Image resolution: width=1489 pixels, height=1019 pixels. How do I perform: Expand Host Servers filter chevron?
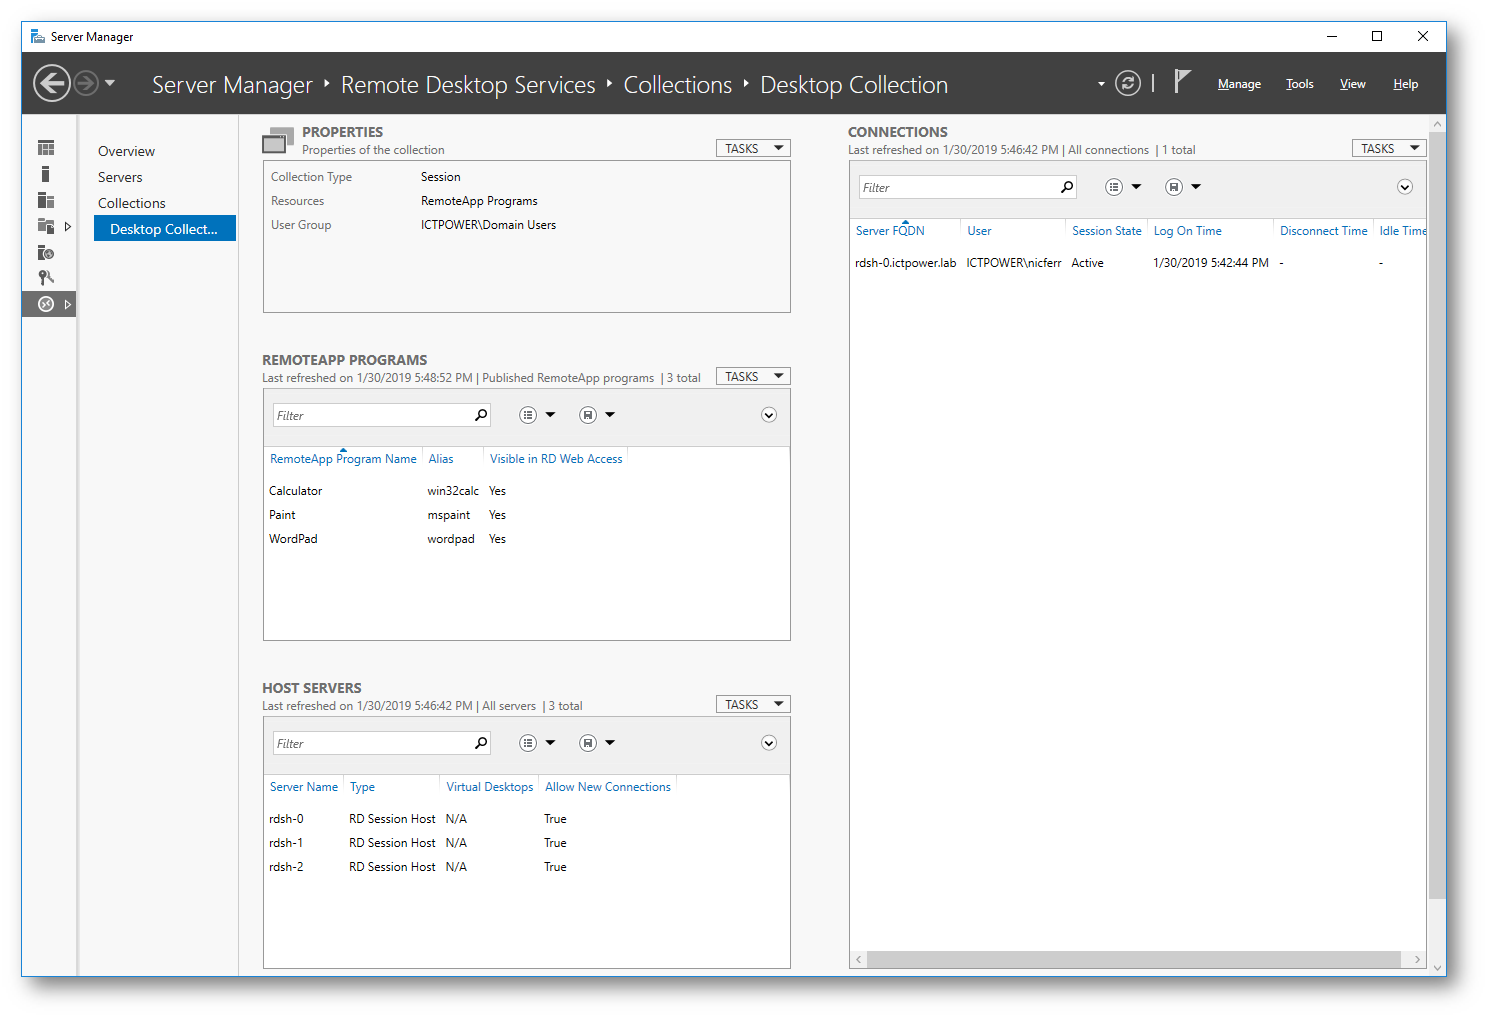pyautogui.click(x=769, y=743)
